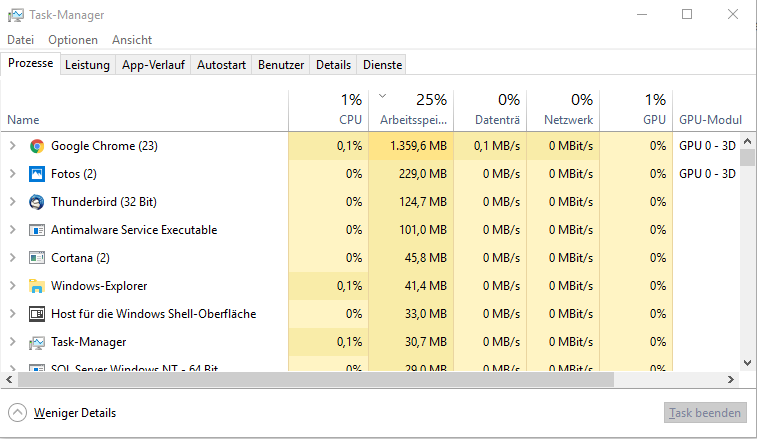Image resolution: width=757 pixels, height=439 pixels.
Task: Open the Datei menu
Action: (x=21, y=40)
